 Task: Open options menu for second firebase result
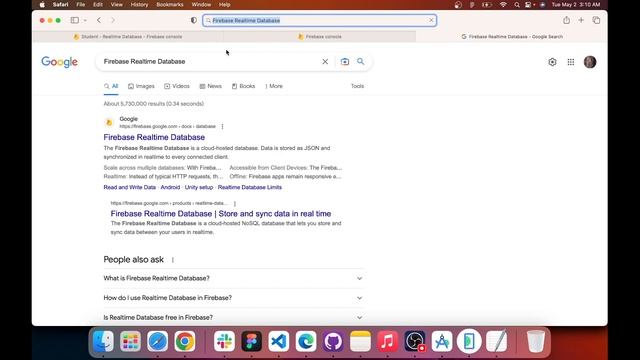click(235, 203)
